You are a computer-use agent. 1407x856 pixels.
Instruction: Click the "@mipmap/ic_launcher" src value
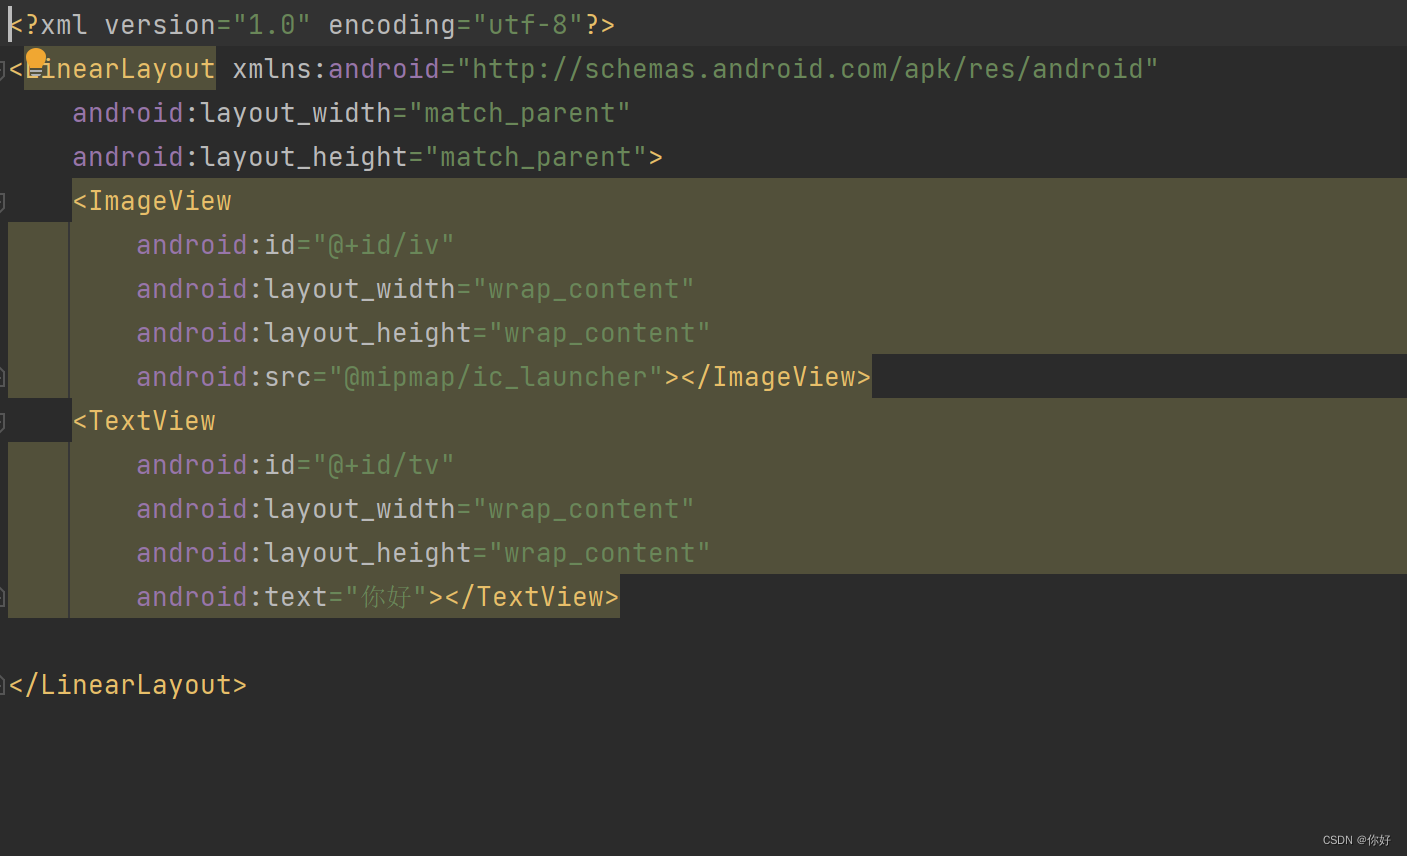(x=496, y=377)
